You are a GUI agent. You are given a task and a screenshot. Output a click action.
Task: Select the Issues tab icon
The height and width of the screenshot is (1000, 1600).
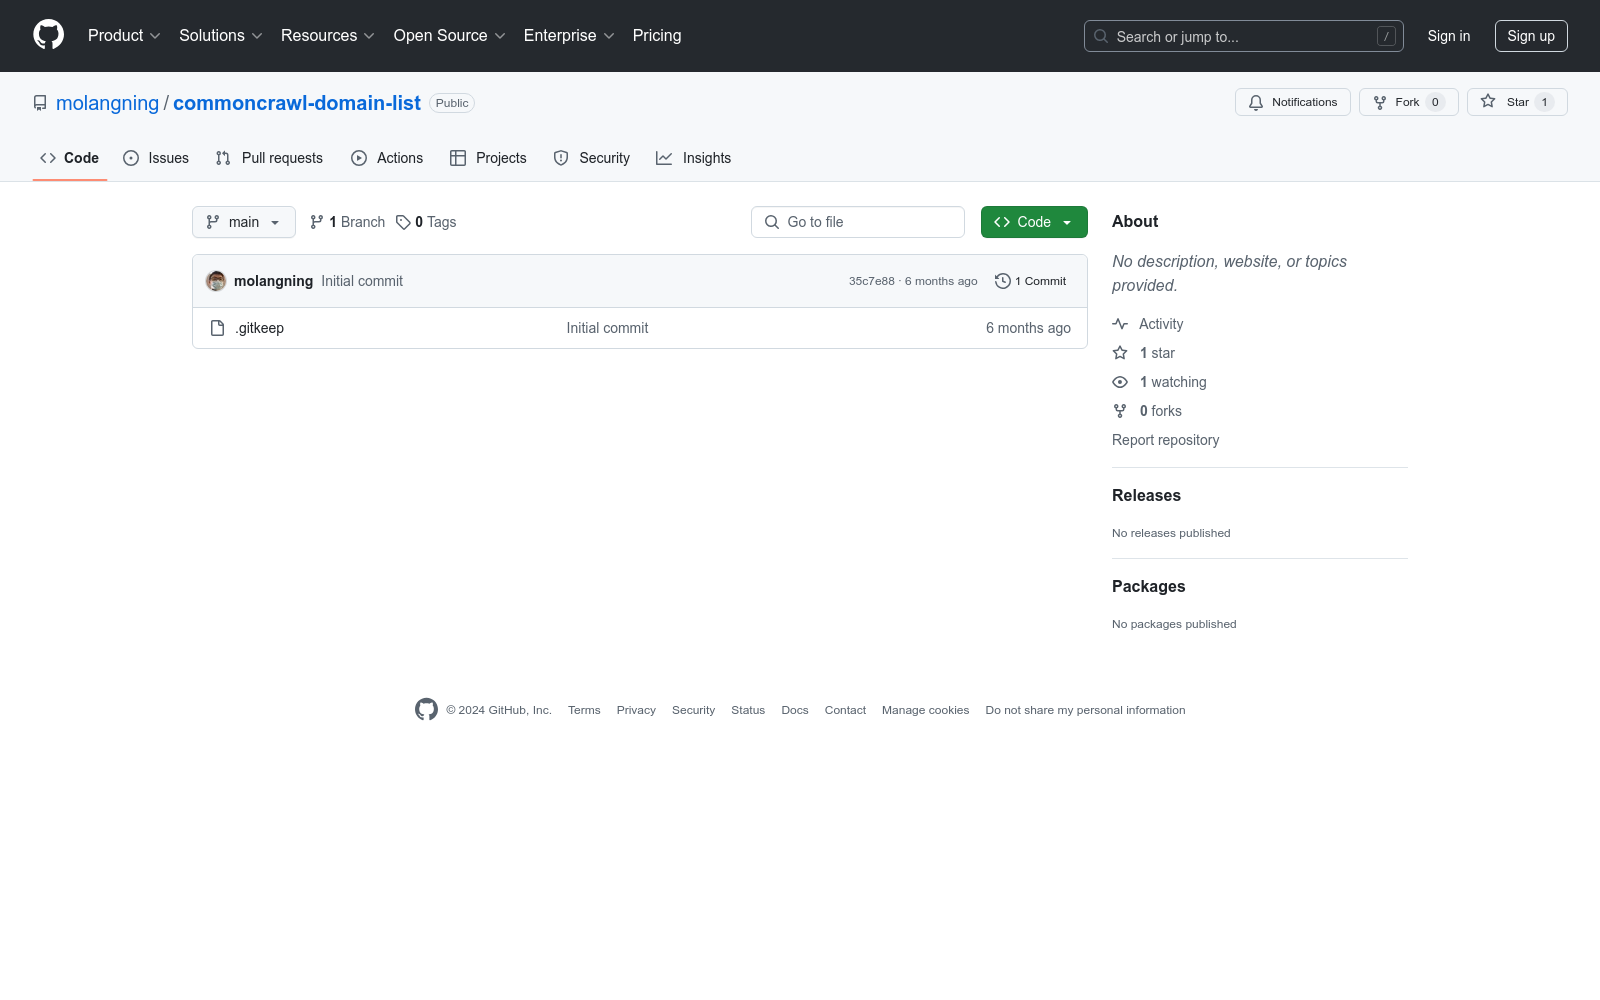[131, 158]
